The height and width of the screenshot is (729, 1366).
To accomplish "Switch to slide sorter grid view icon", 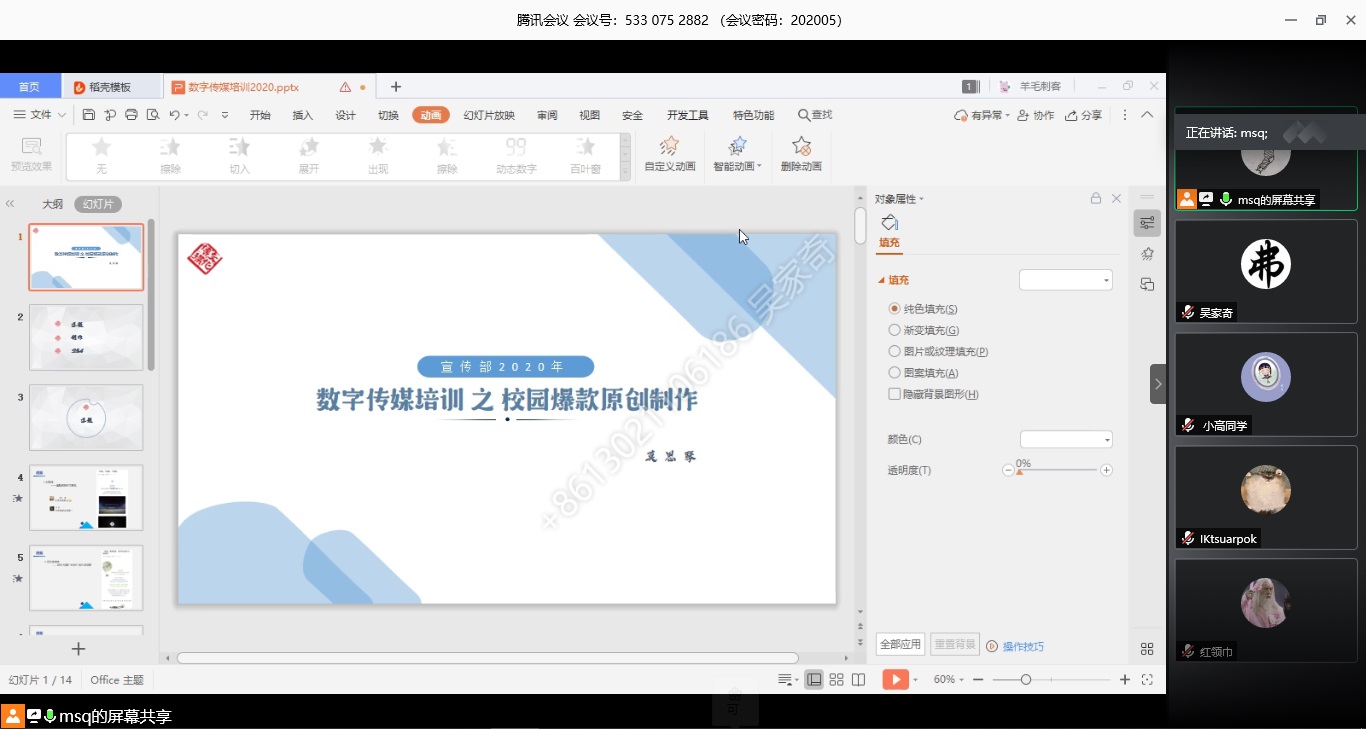I will coord(836,680).
